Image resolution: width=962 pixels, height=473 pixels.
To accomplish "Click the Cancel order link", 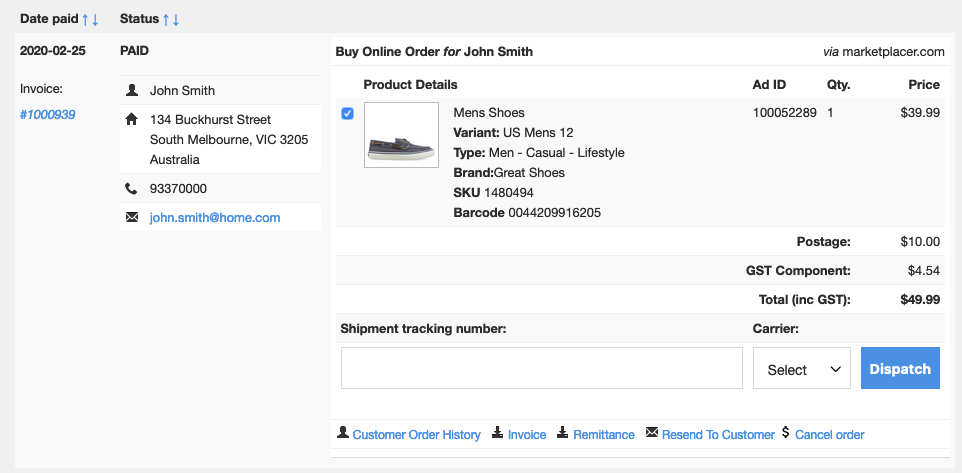I will (x=829, y=434).
